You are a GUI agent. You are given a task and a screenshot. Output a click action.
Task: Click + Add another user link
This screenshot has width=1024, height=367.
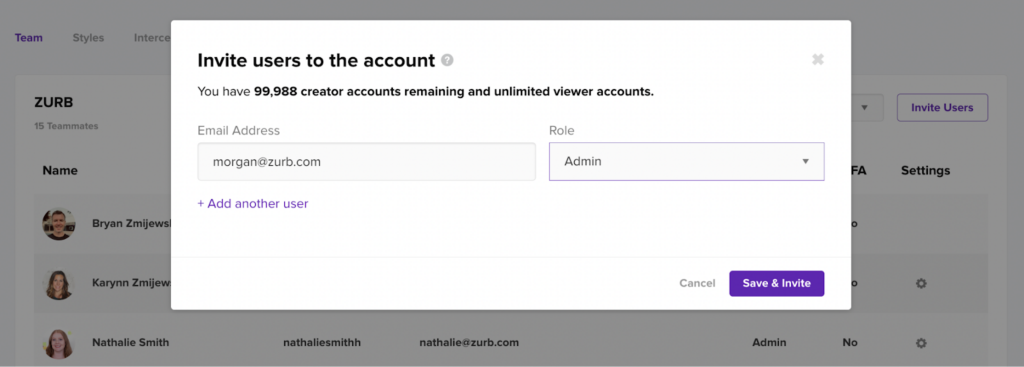point(253,204)
